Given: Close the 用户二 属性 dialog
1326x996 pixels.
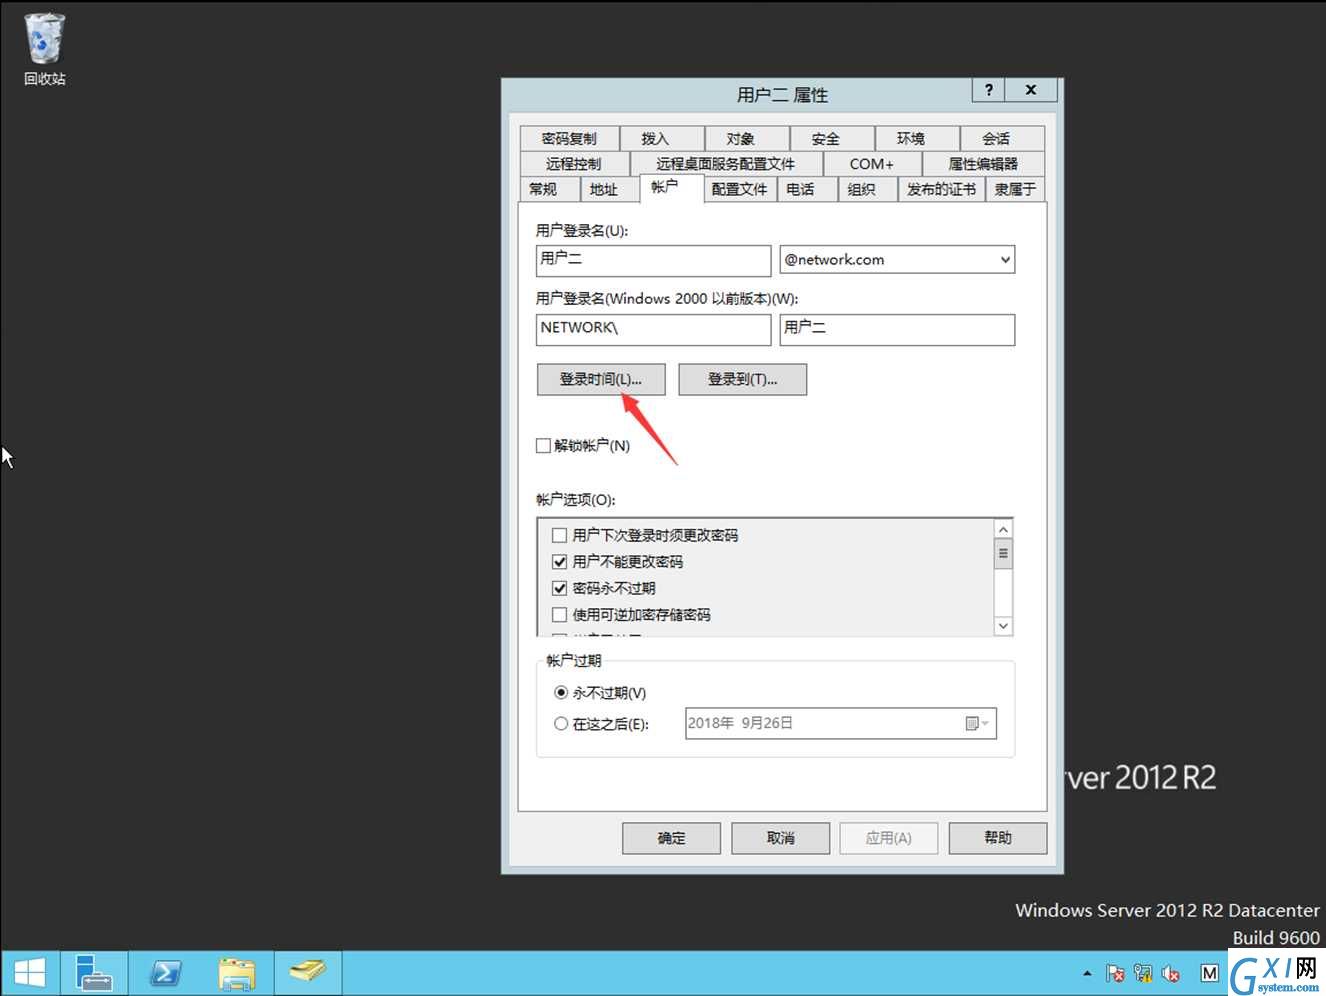Looking at the screenshot, I should [x=1030, y=90].
